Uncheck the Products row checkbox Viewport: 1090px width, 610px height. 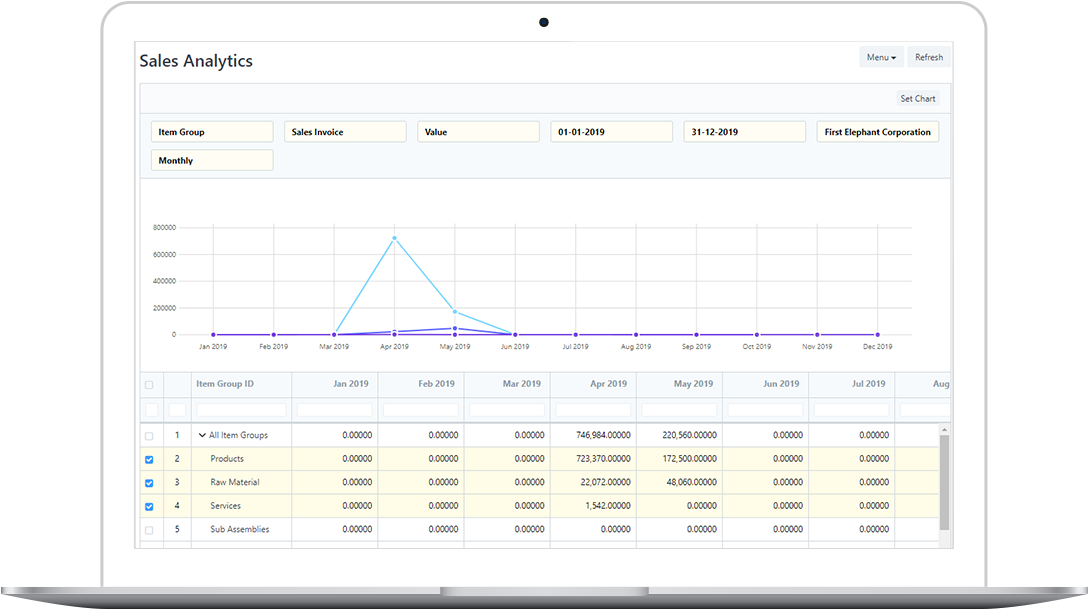(x=150, y=458)
